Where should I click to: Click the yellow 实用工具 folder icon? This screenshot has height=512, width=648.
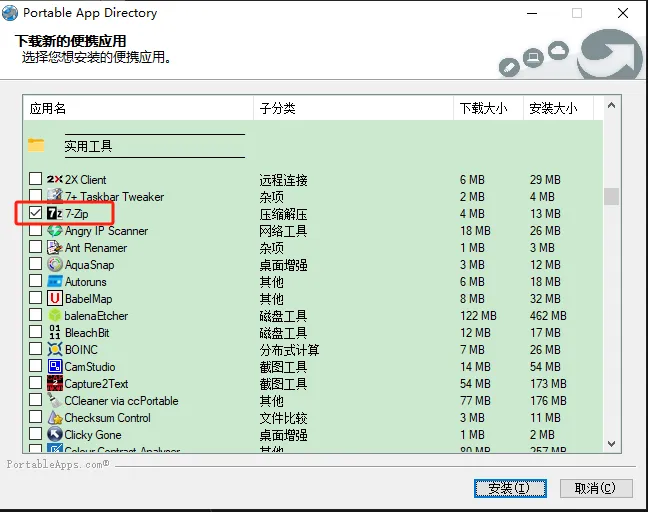point(36,145)
